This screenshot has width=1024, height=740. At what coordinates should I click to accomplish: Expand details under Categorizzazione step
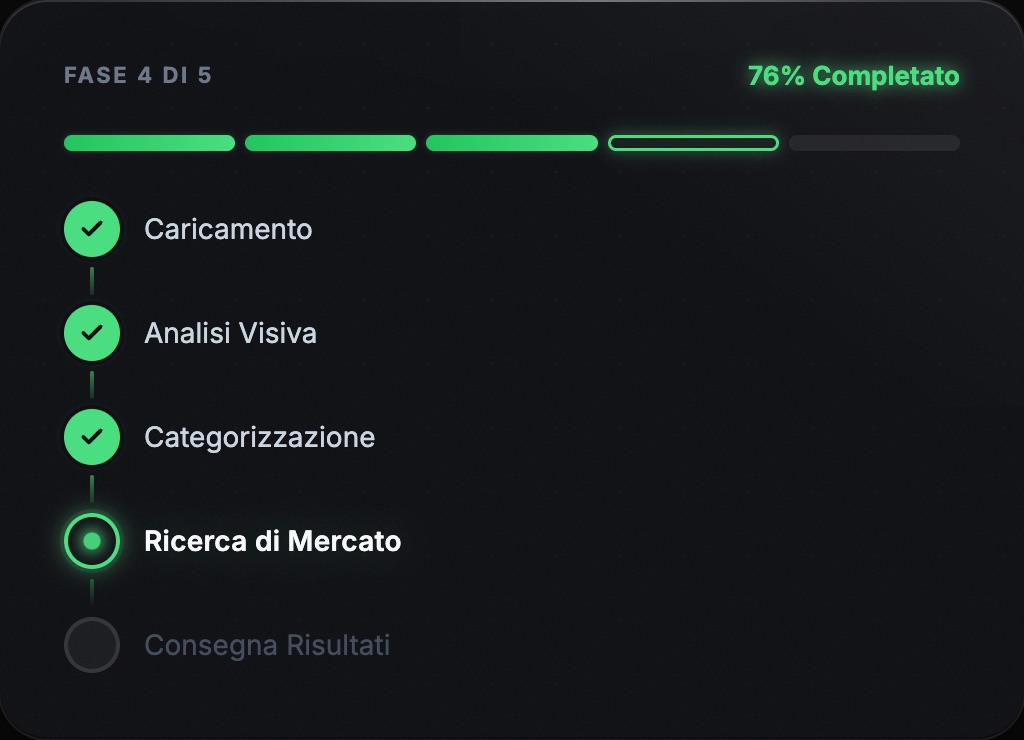(261, 436)
